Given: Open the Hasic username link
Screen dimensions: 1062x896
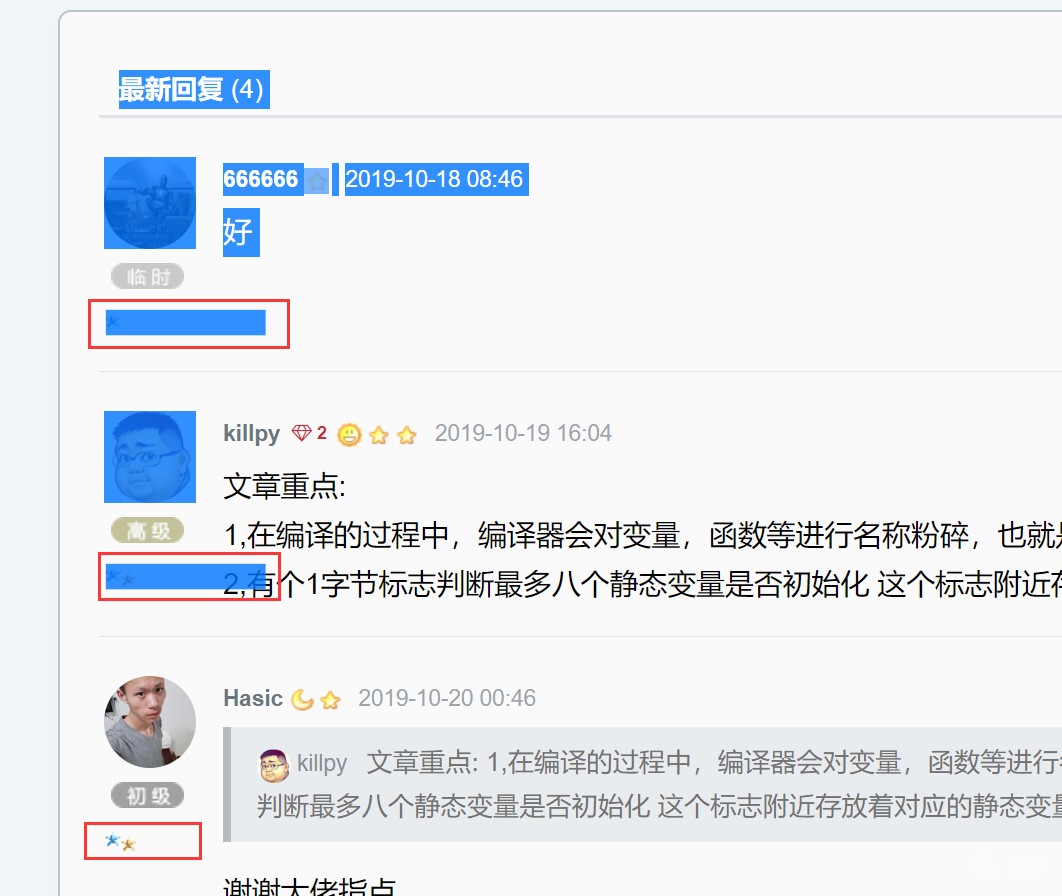Looking at the screenshot, I should 253,698.
